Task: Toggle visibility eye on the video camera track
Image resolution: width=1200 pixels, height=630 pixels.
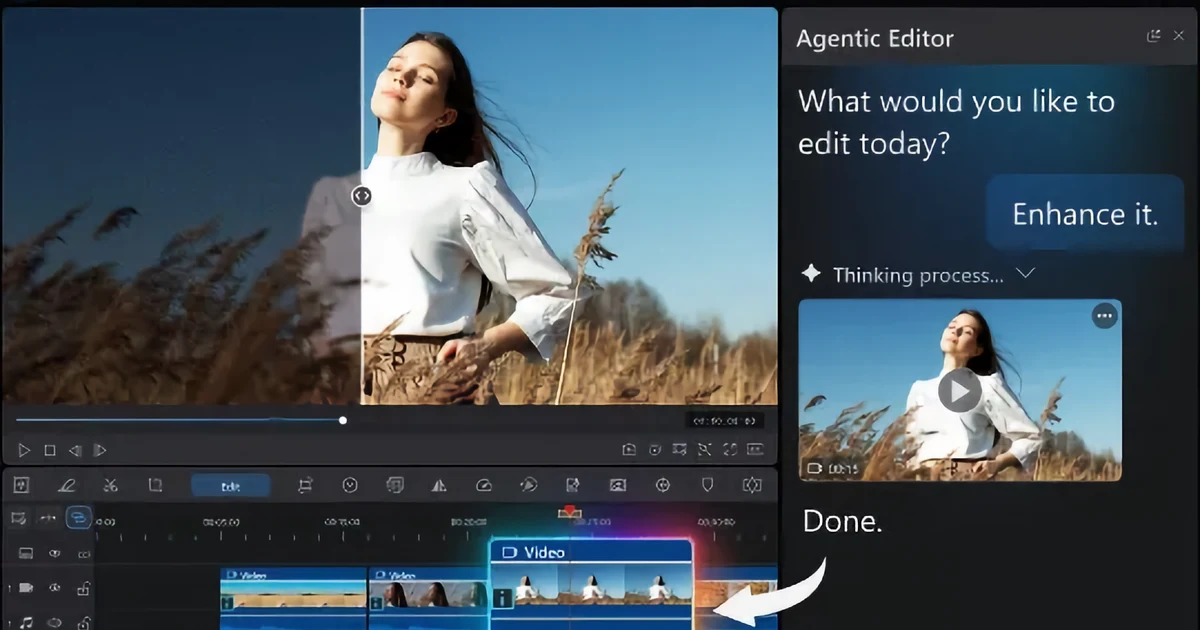Action: 55,588
